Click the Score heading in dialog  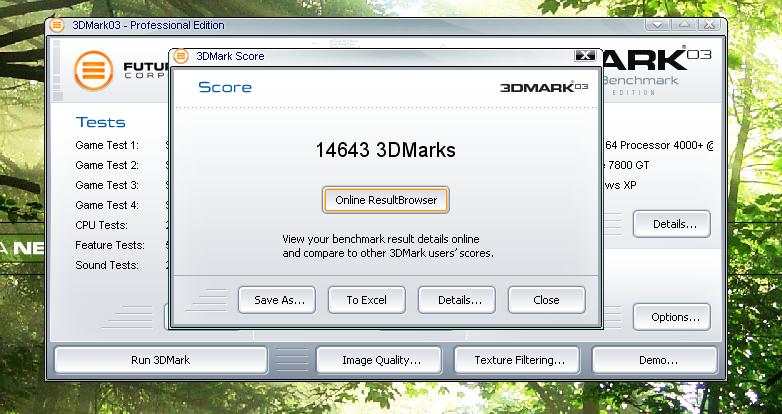pos(225,87)
